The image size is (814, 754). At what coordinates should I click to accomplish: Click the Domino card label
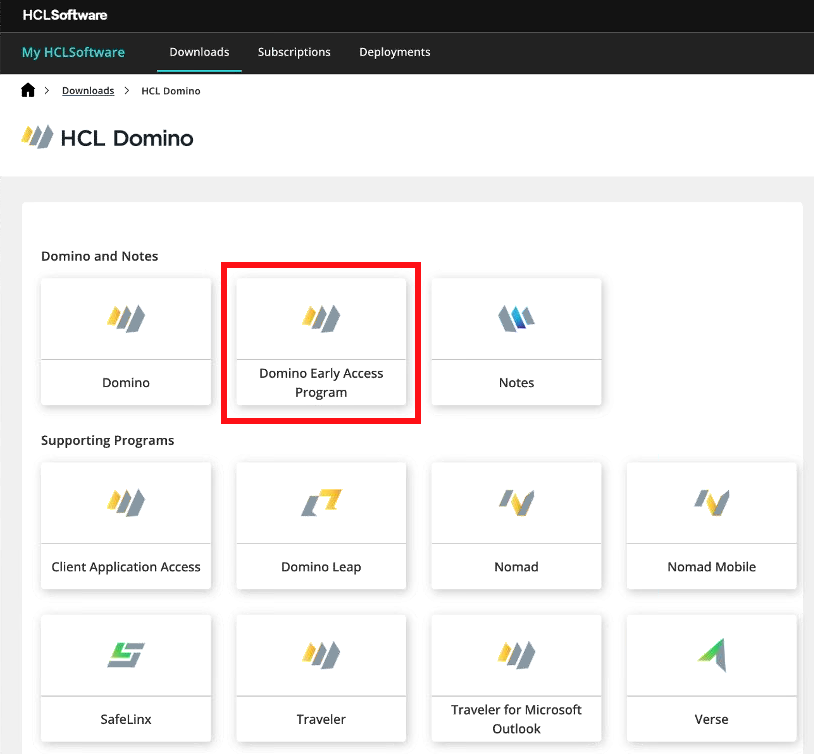point(126,383)
